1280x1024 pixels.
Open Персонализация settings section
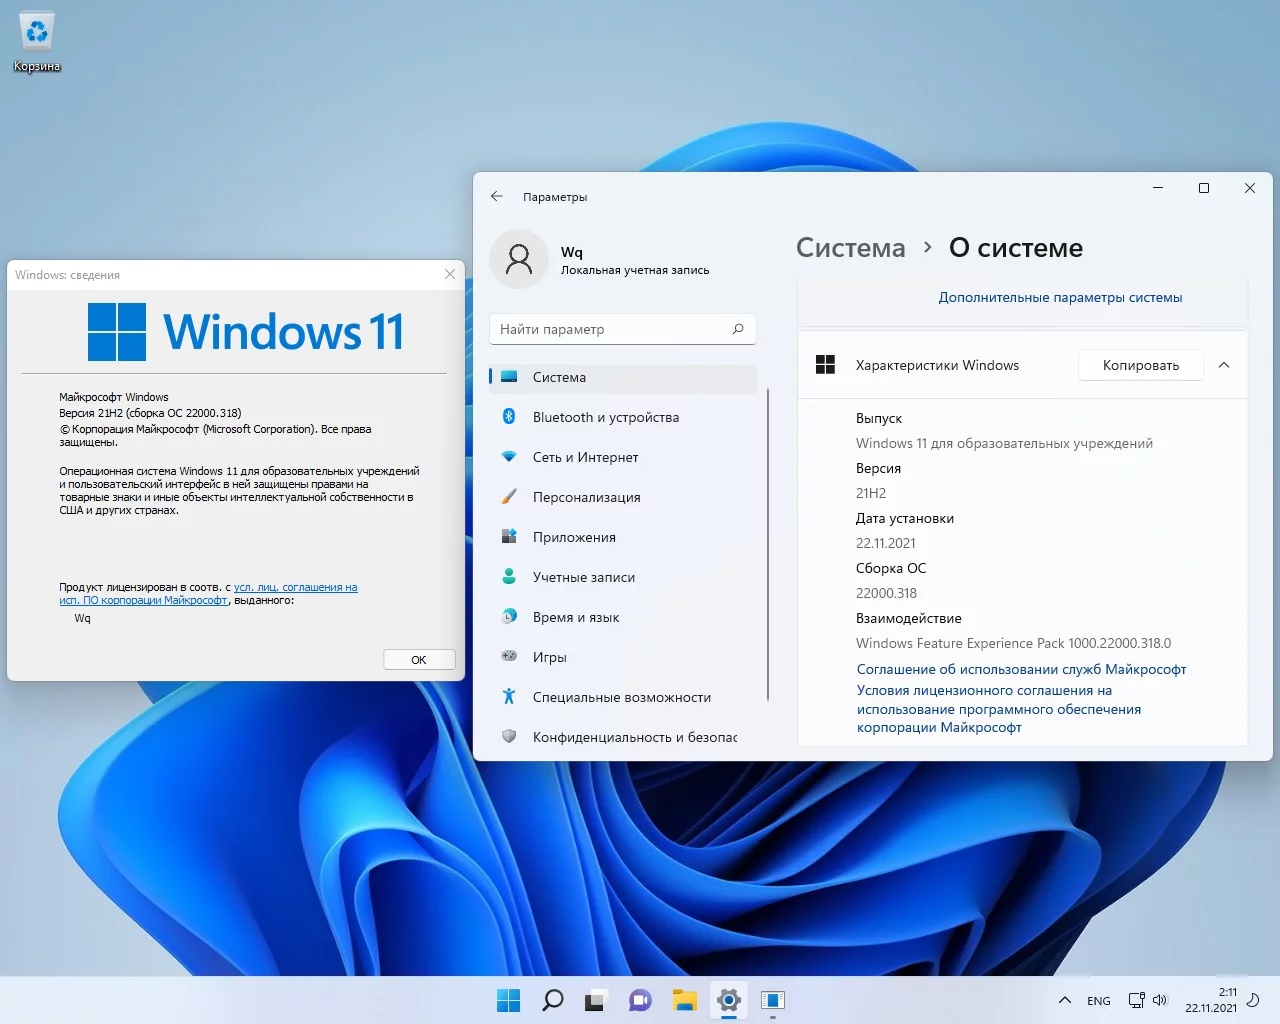click(x=622, y=497)
